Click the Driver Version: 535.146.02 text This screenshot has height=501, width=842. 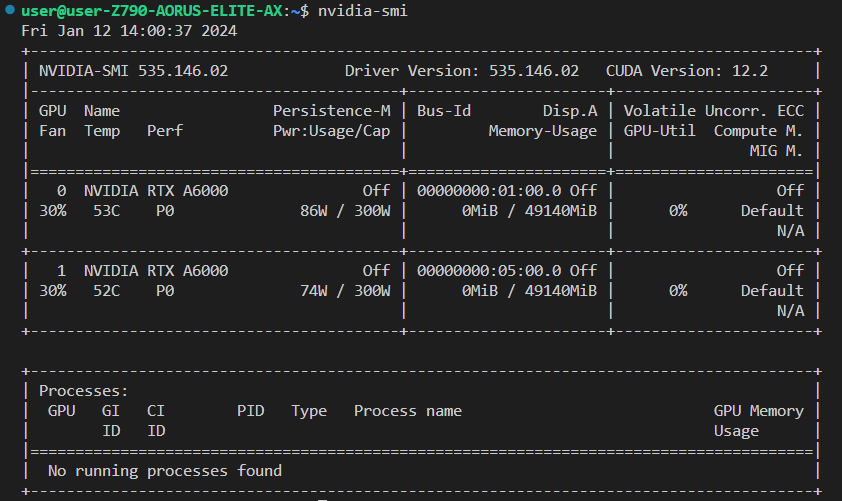pyautogui.click(x=461, y=71)
